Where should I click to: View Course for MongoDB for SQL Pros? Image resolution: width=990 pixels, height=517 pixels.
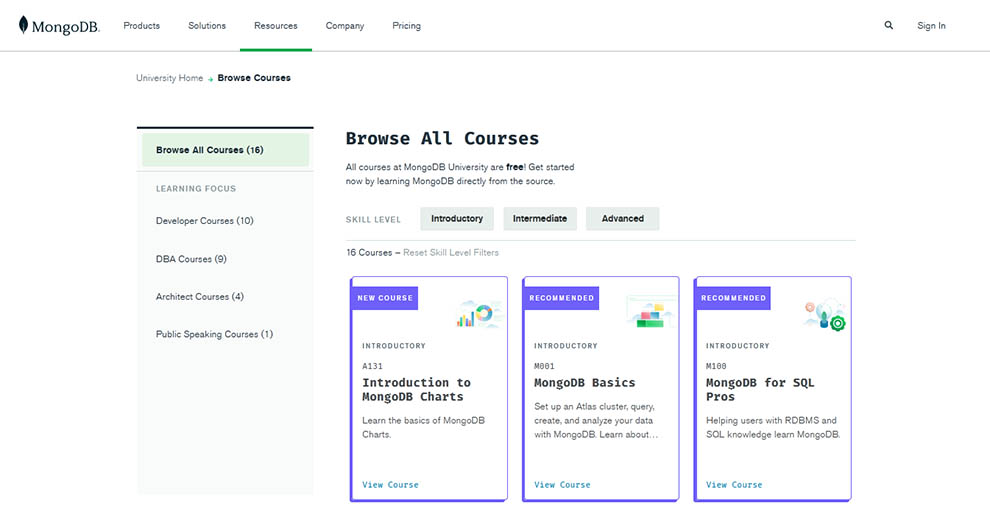tap(734, 485)
